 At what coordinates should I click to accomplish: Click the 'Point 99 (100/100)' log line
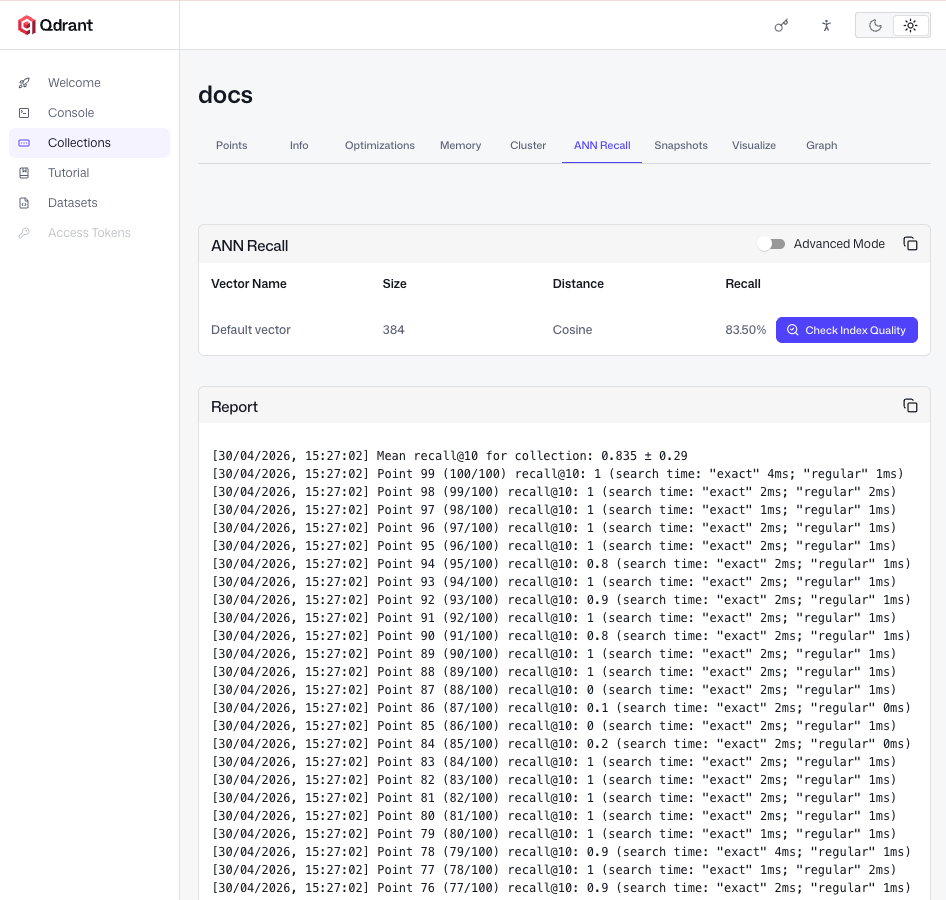[557, 474]
